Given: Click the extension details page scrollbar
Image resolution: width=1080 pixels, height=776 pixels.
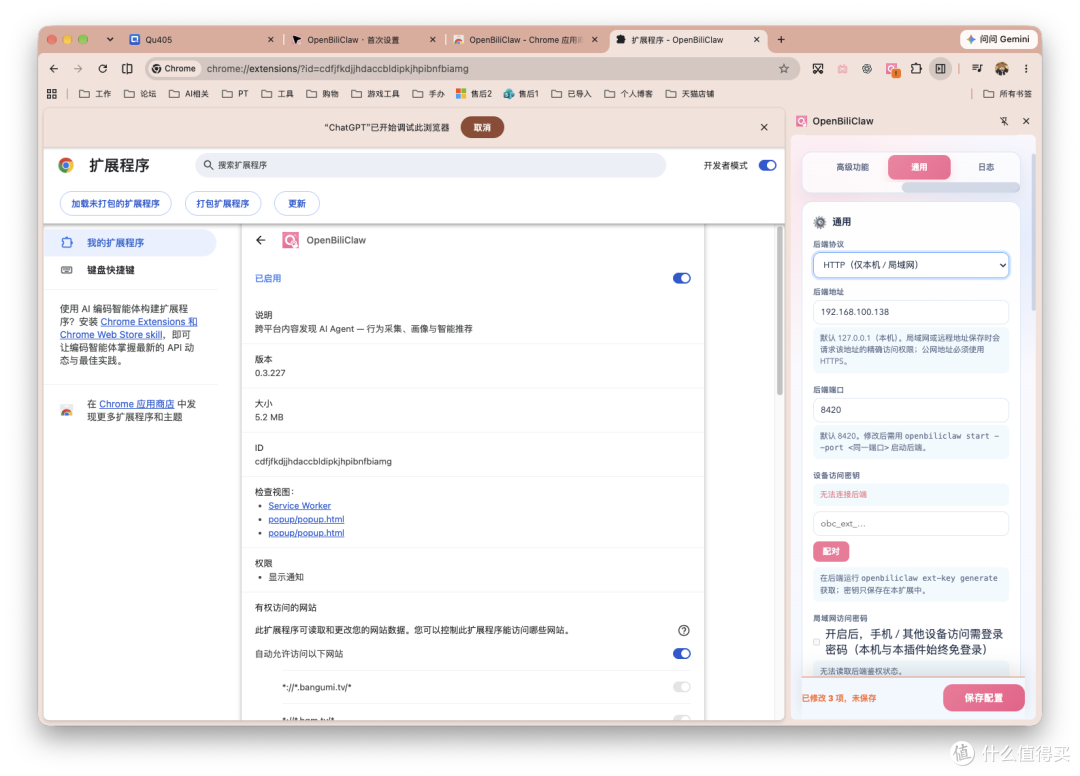Looking at the screenshot, I should (x=780, y=311).
